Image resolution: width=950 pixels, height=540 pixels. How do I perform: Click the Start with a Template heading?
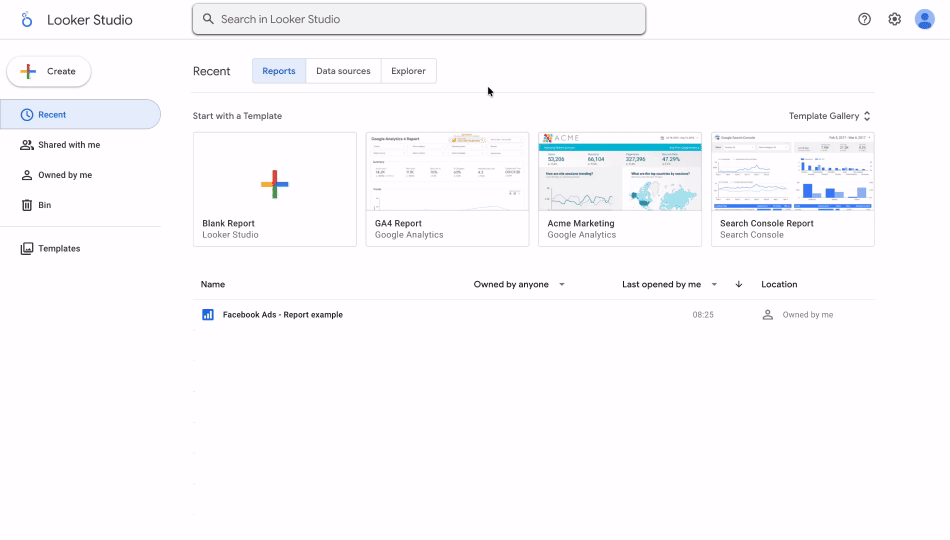[237, 116]
